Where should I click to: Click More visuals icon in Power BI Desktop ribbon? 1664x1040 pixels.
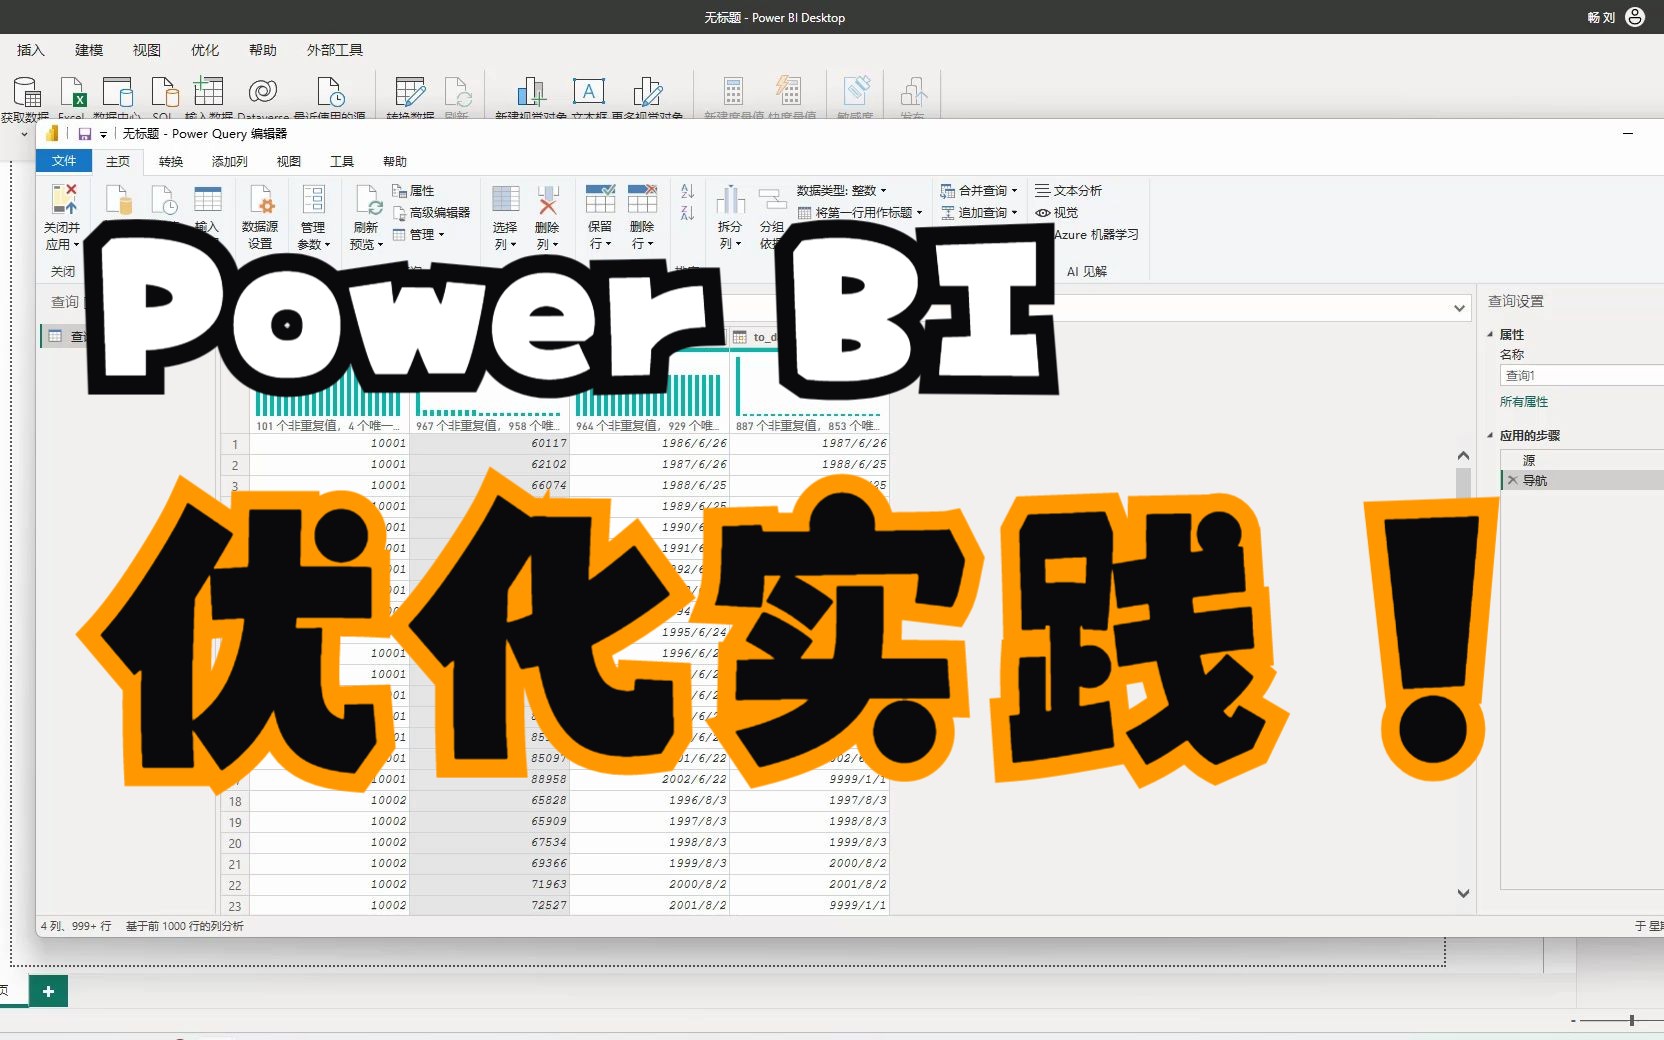coord(647,92)
